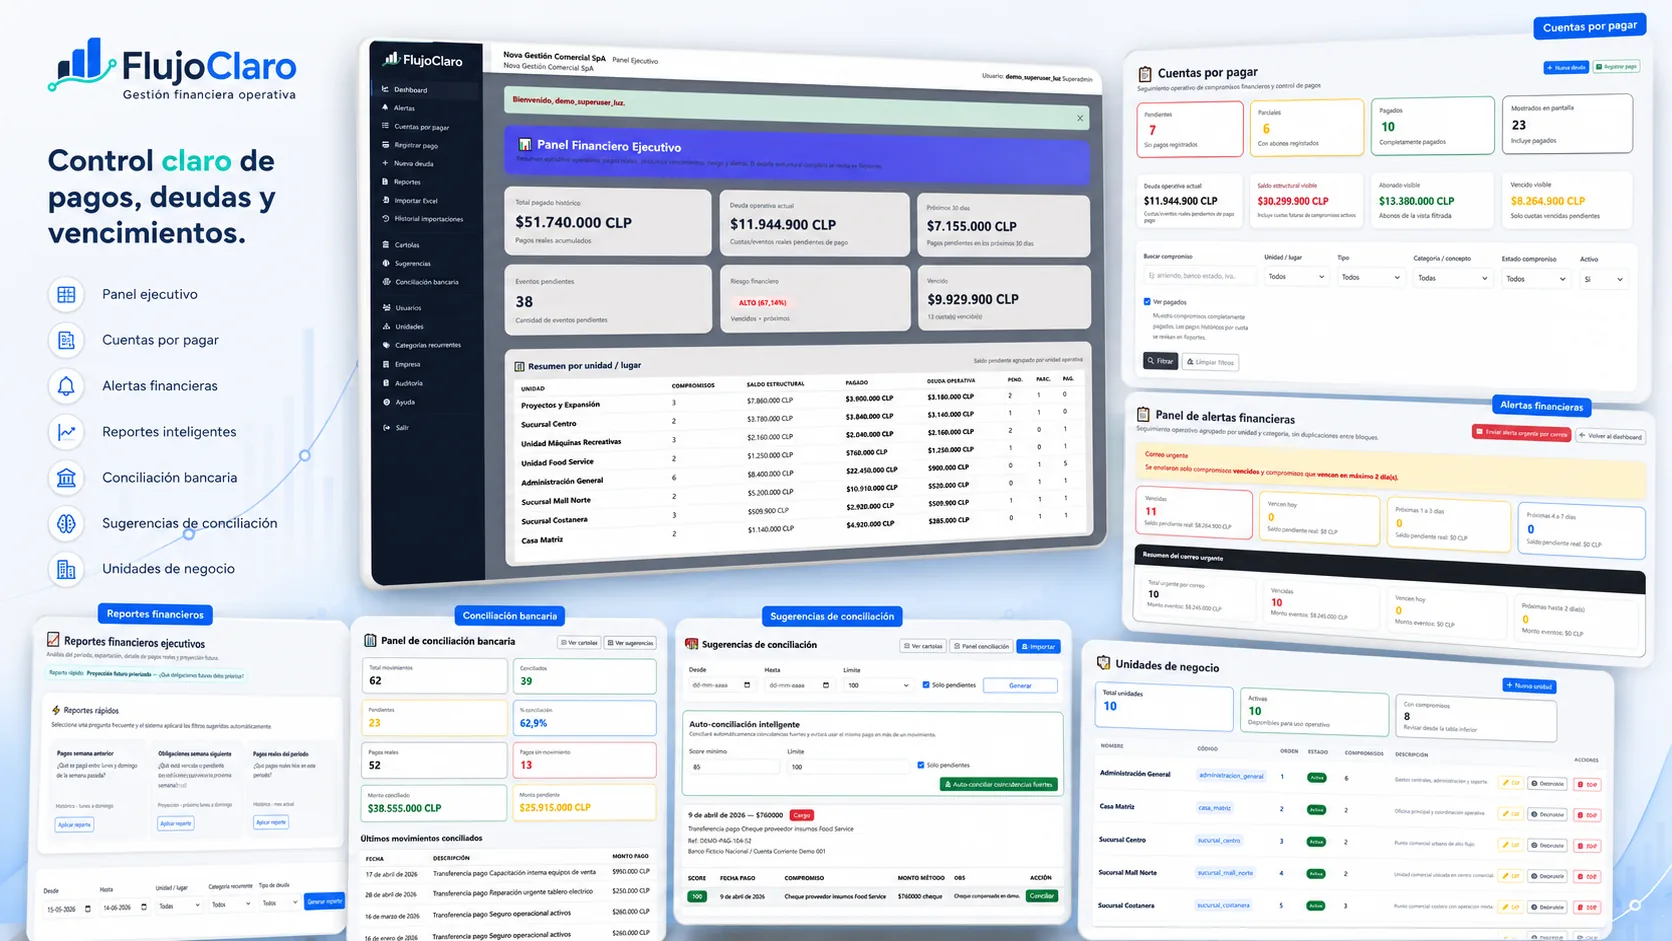
Task: Click "Unidad Food Service" in the dashboard summary table
Action: pos(557,462)
